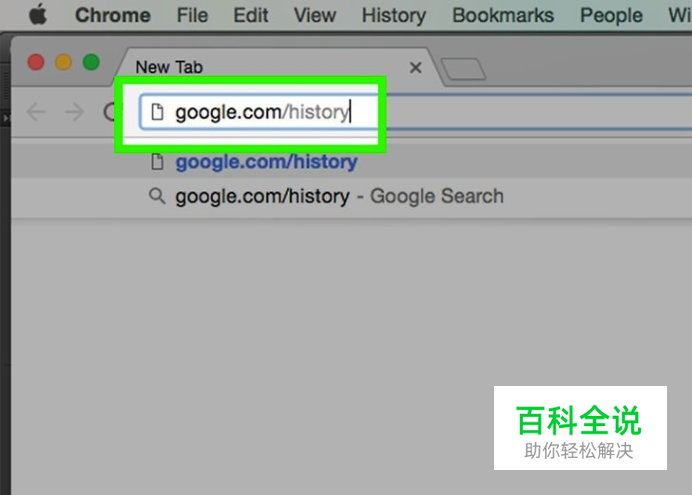
Task: Select the blue google.com/history URL suggestion
Action: tap(352, 161)
